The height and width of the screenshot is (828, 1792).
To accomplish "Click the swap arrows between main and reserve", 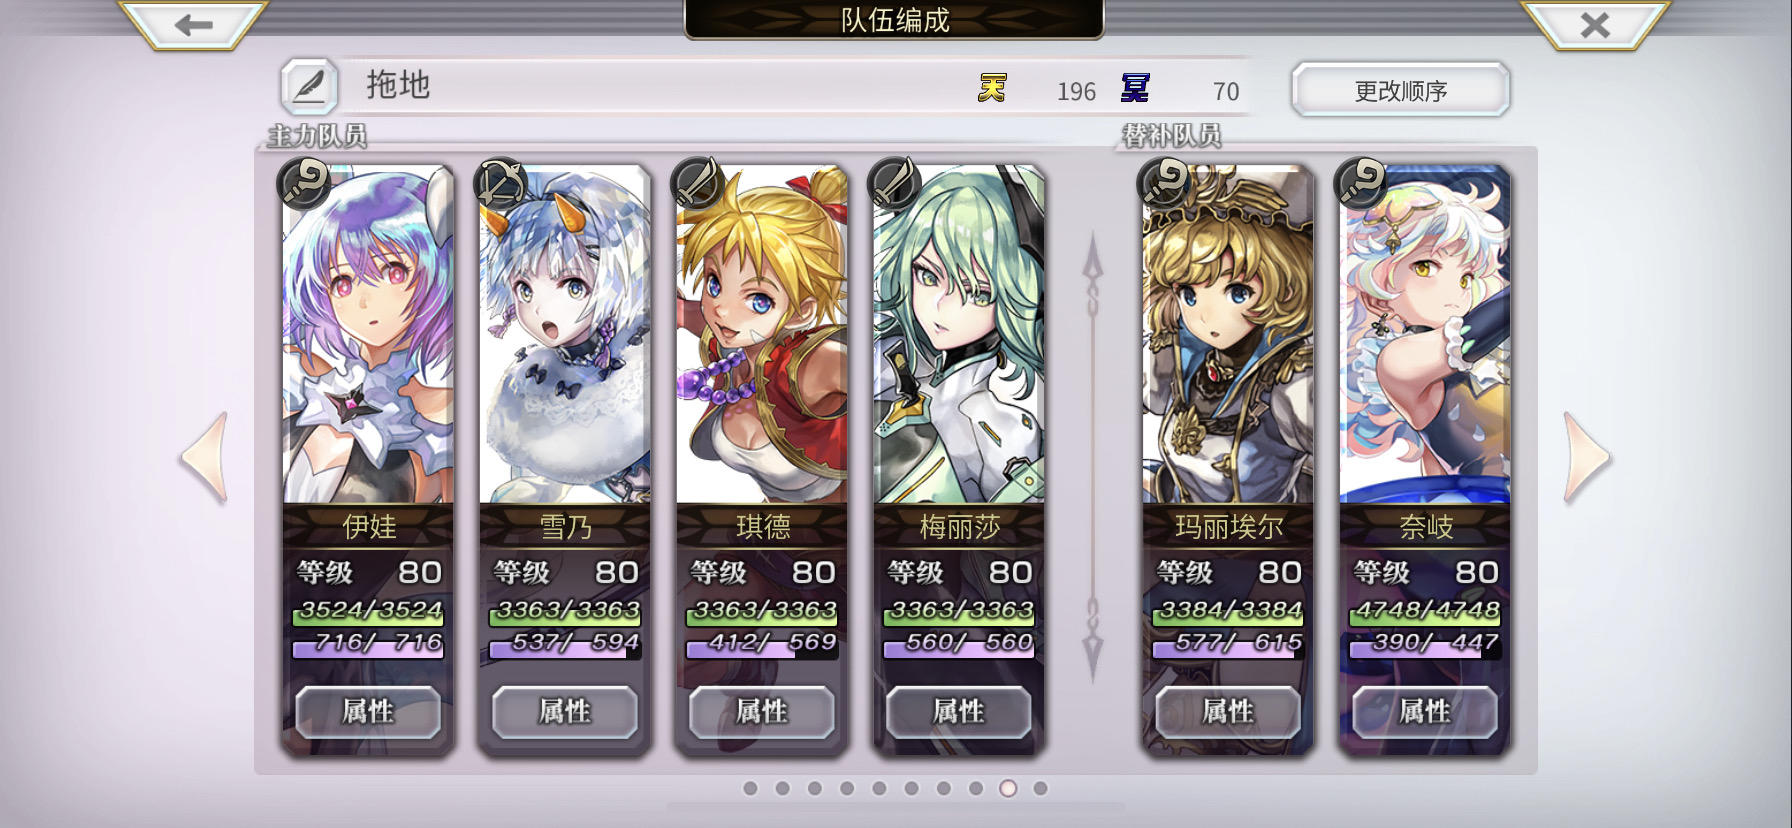I will [x=1093, y=457].
